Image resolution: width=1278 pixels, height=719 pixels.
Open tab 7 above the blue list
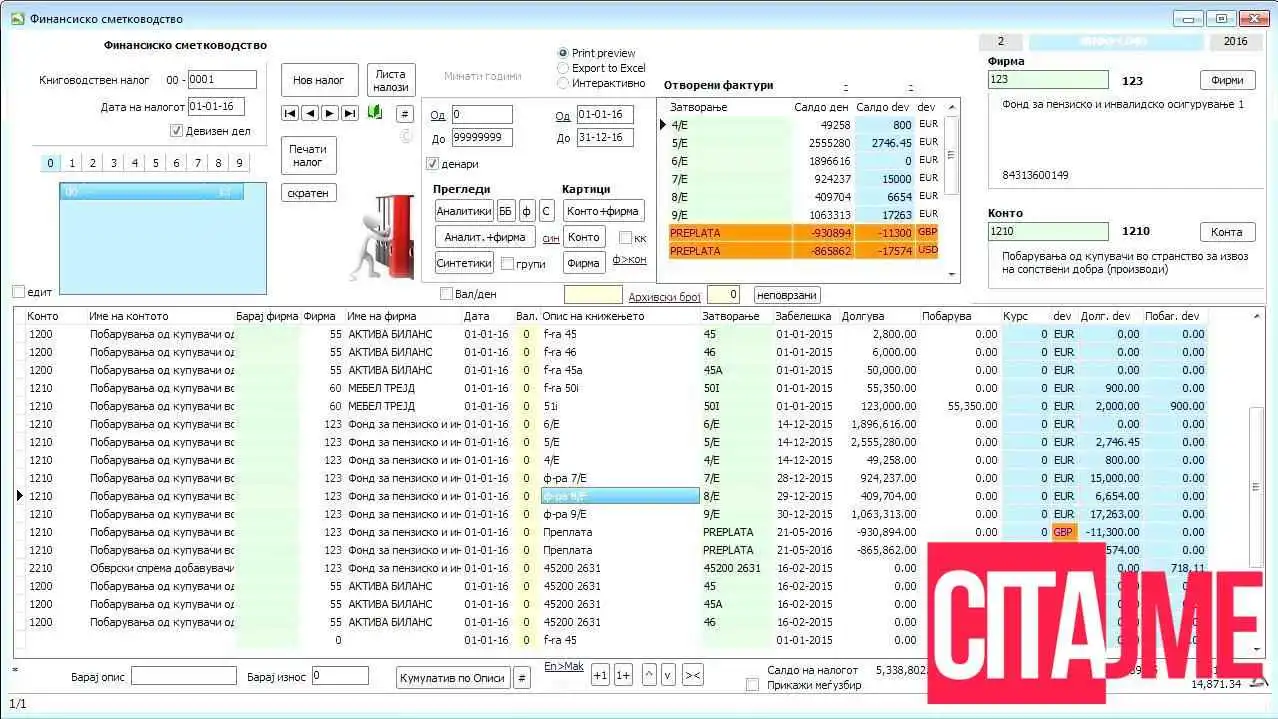pyautogui.click(x=197, y=163)
